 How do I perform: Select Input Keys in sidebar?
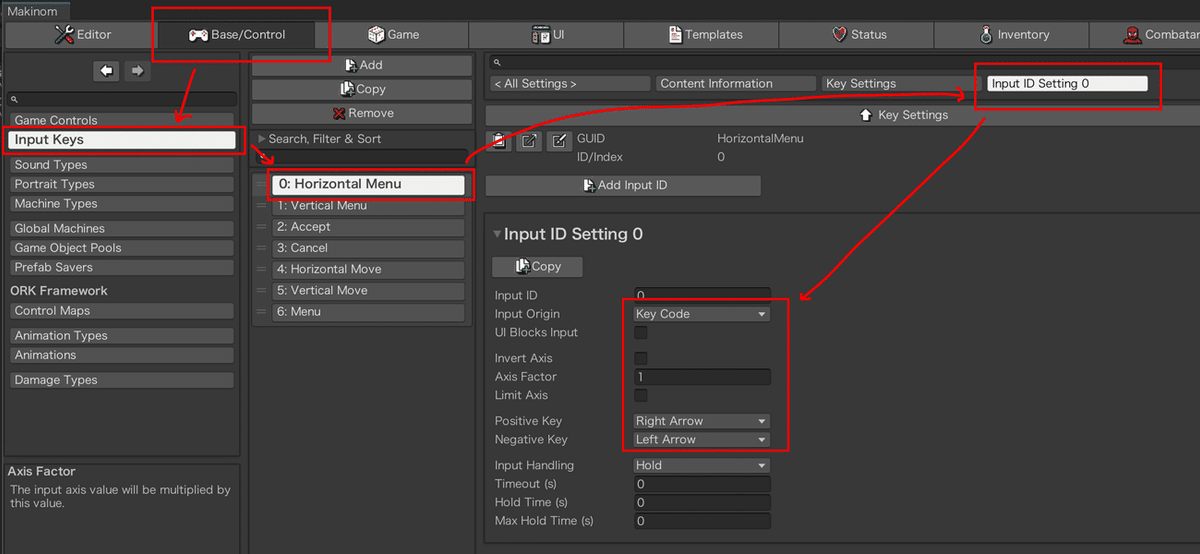[122, 140]
